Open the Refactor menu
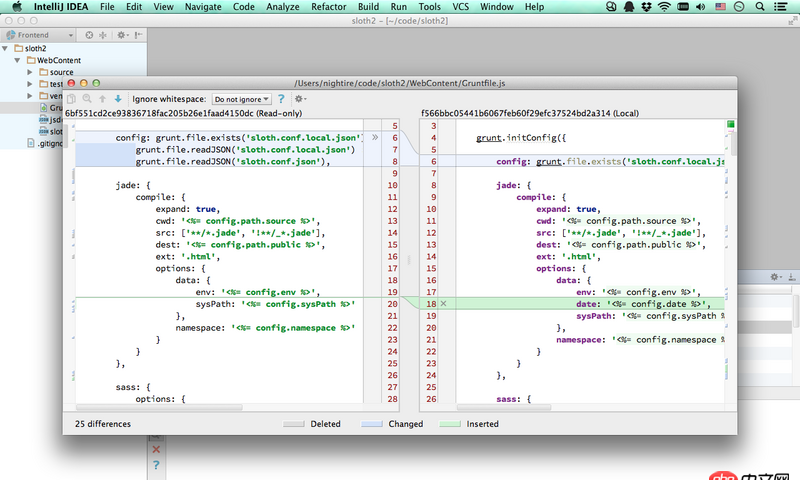Viewport: 800px width, 480px height. pyautogui.click(x=329, y=7)
